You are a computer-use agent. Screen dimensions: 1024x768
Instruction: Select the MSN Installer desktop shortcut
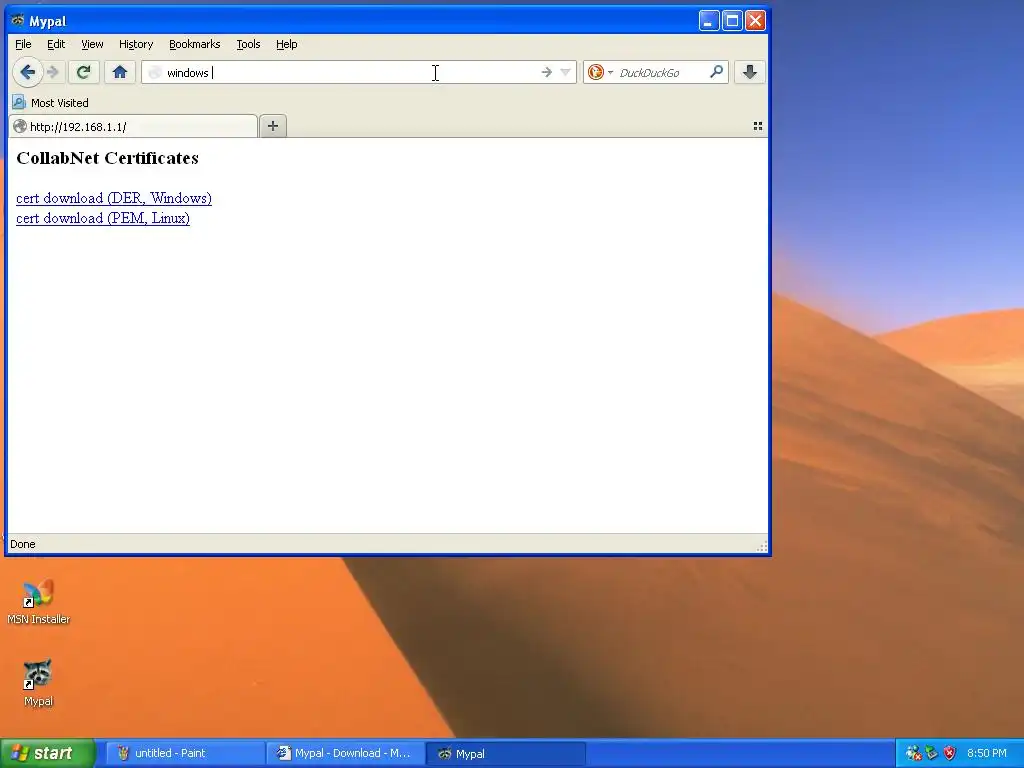(x=38, y=601)
